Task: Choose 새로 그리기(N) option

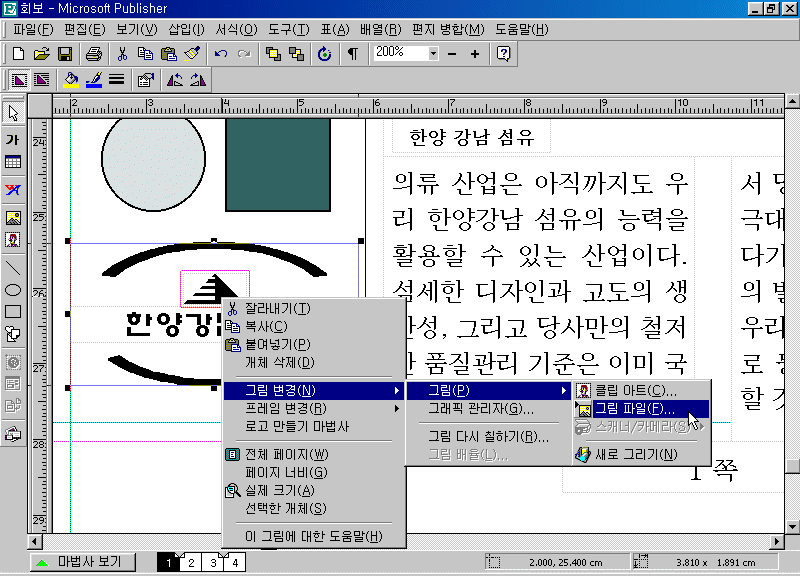Action: [641, 454]
